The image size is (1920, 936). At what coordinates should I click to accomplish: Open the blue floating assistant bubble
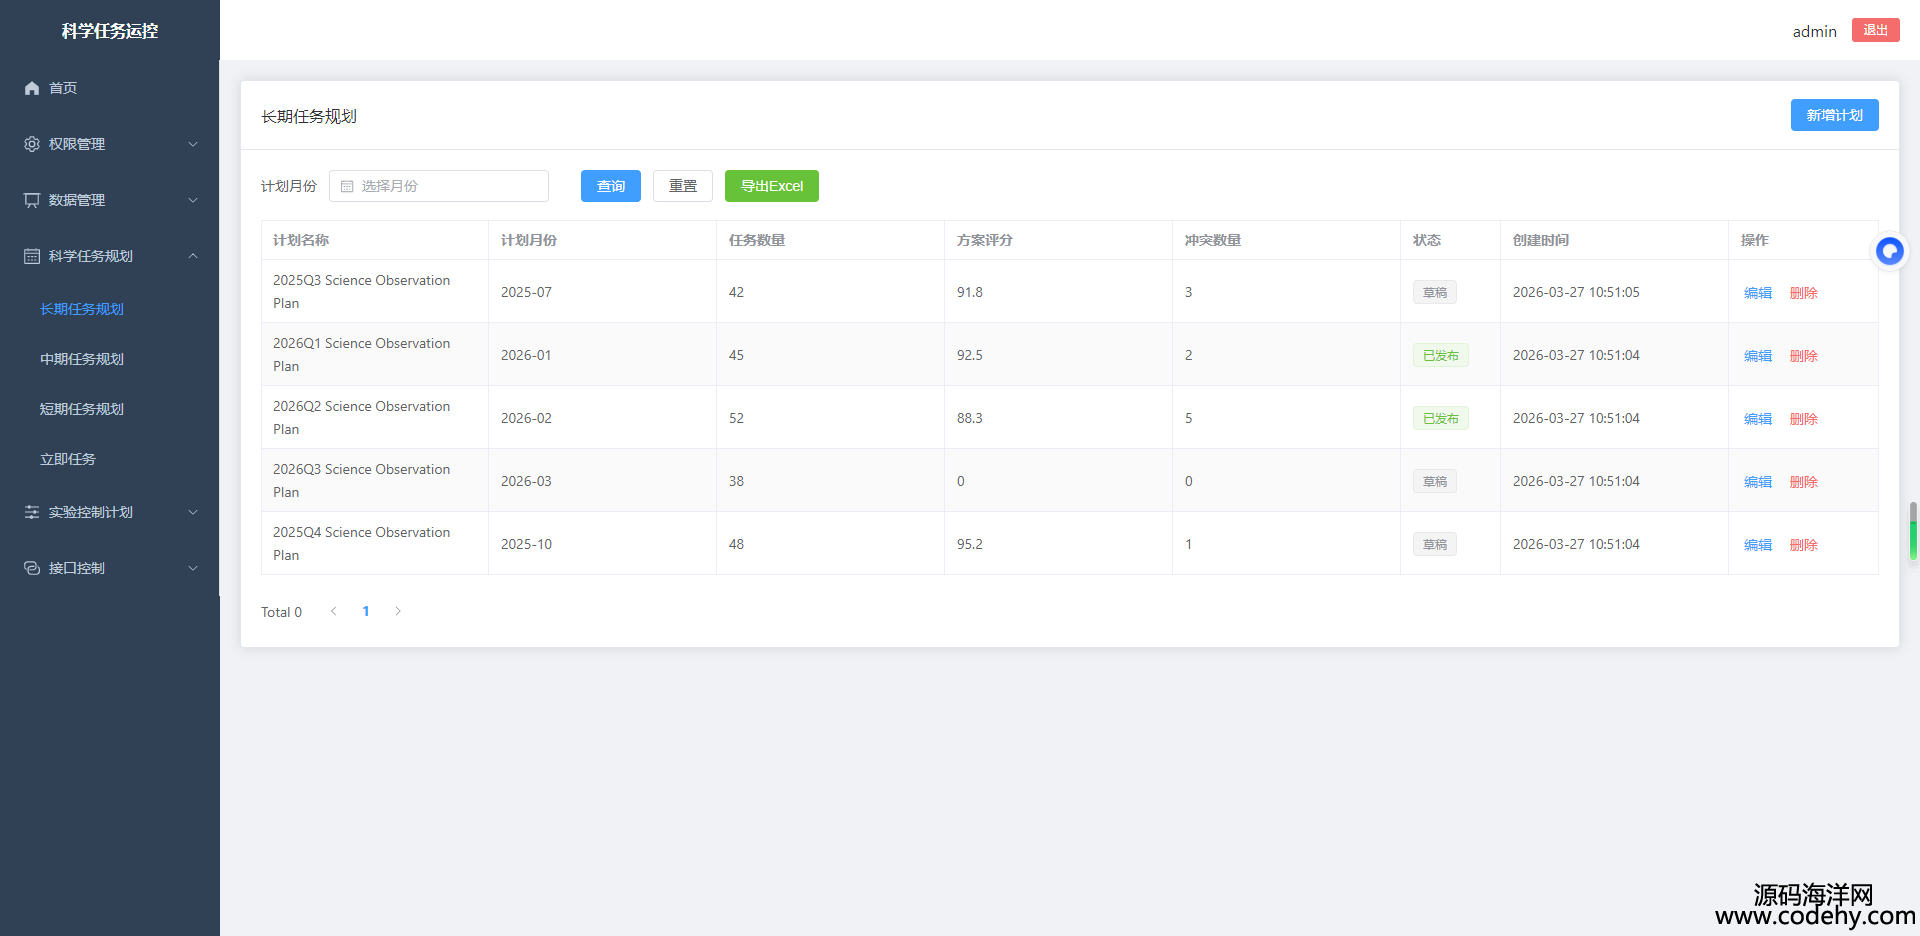click(x=1889, y=251)
